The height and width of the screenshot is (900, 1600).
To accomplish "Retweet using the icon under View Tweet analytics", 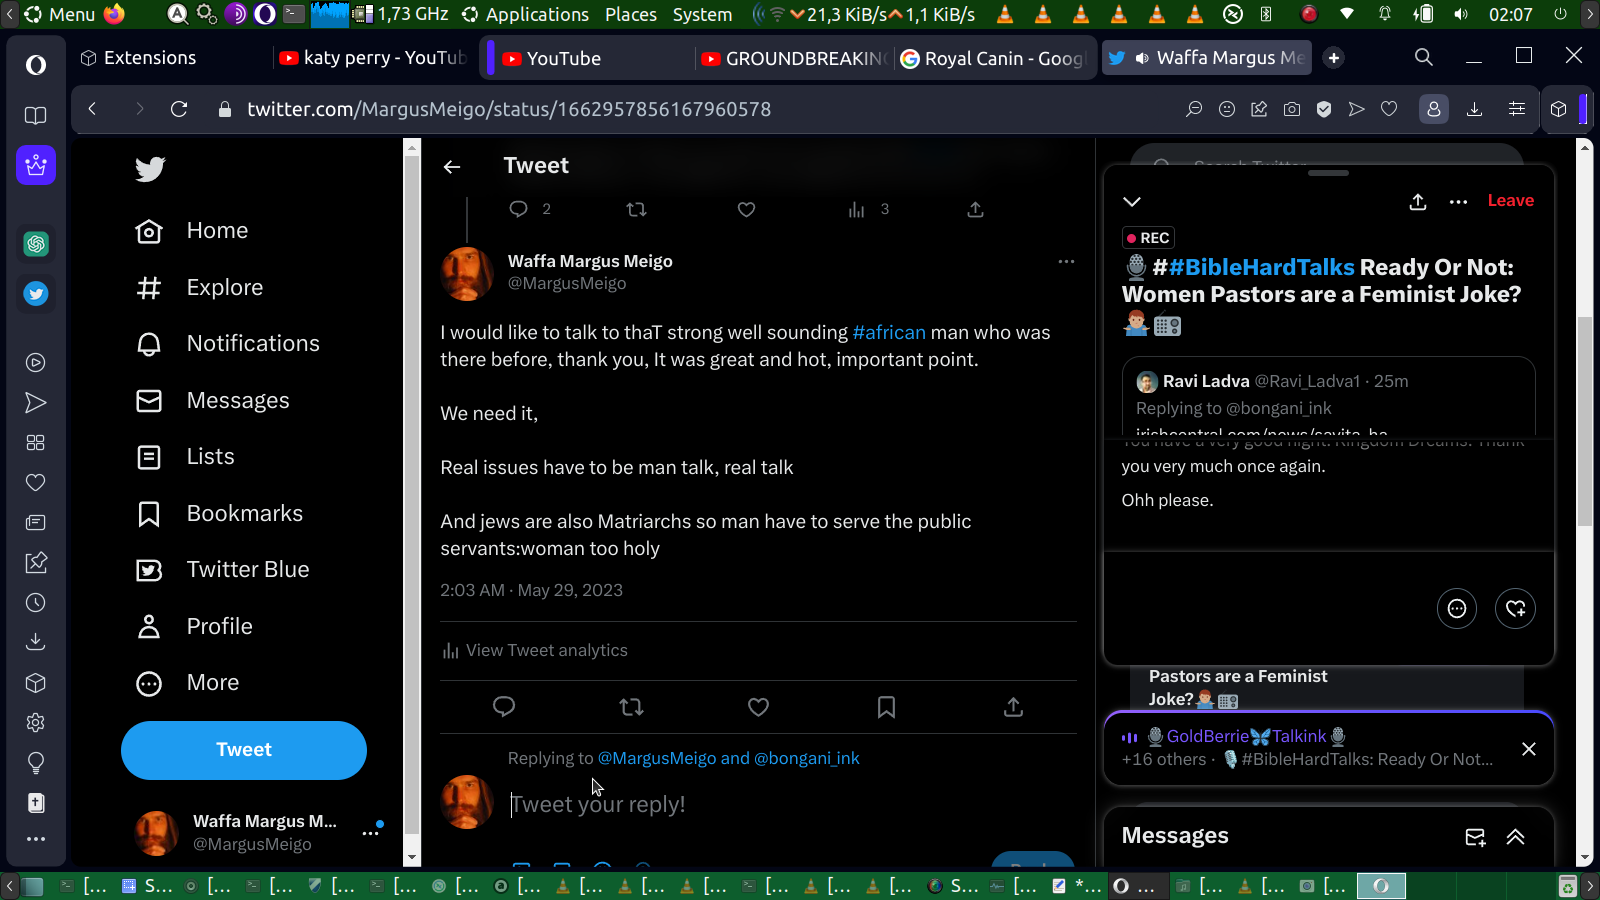I will 631,707.
